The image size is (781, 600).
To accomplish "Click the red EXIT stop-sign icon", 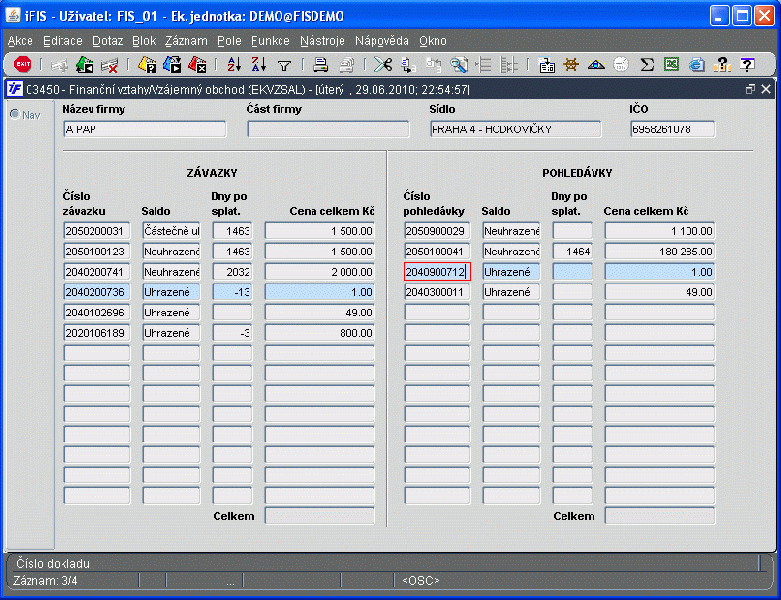I will (22, 65).
